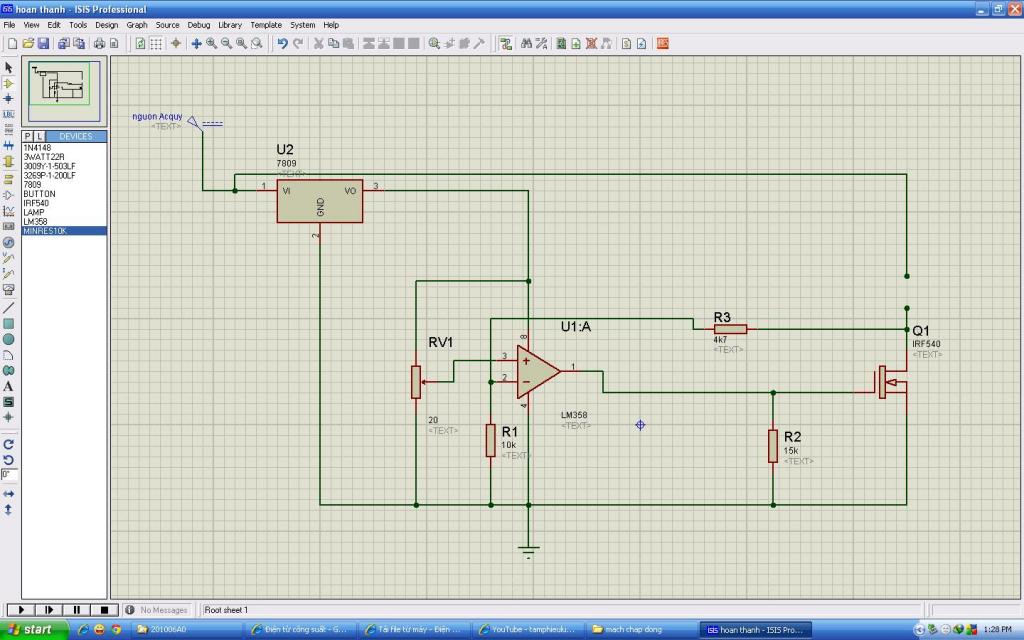Click the Undo arrow in toolbar
The width and height of the screenshot is (1024, 640).
click(x=282, y=44)
